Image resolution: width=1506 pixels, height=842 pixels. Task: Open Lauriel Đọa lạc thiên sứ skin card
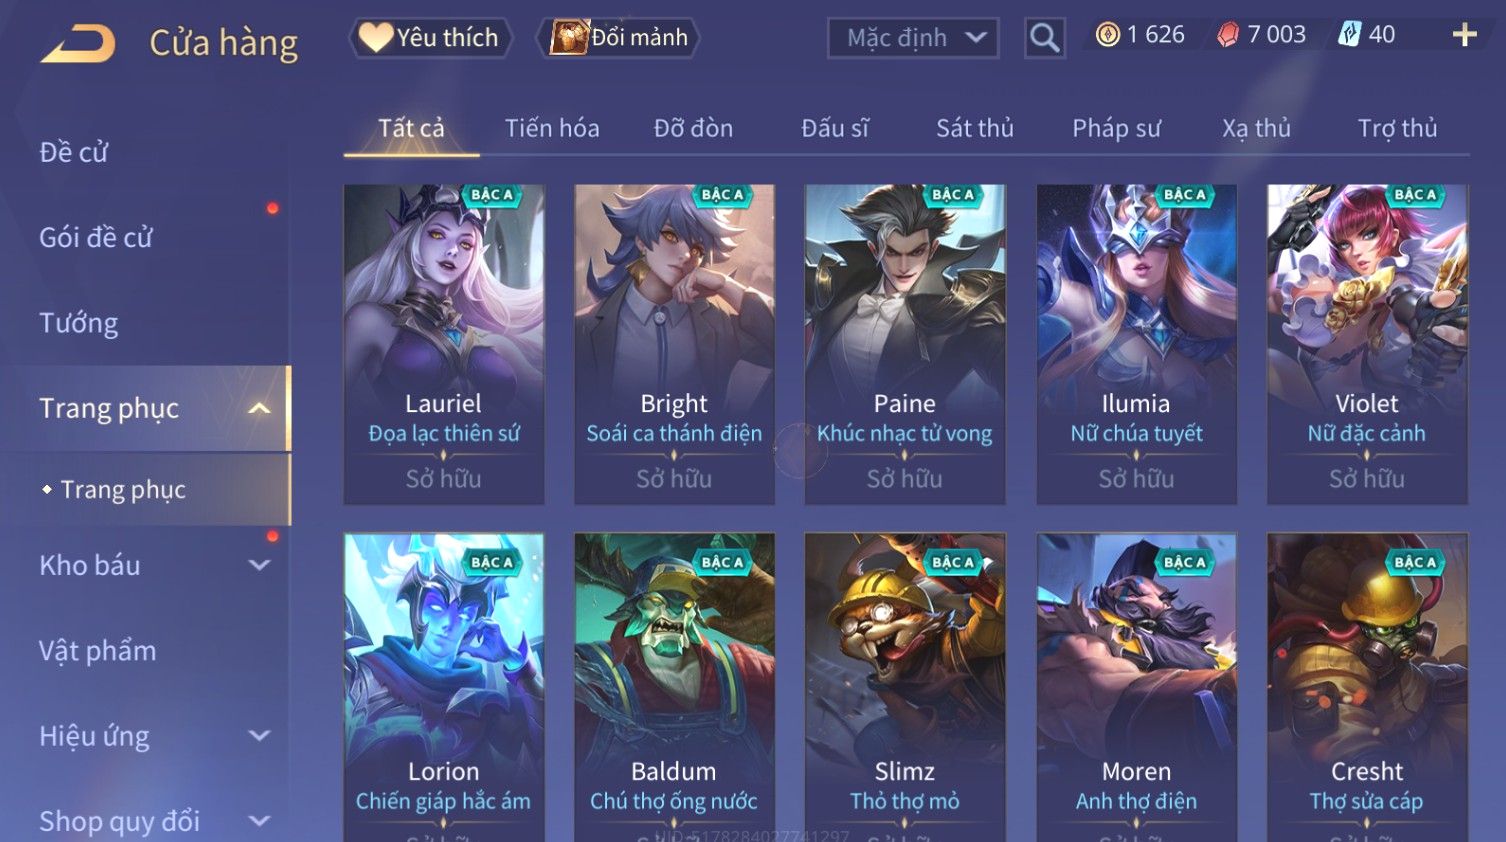point(444,344)
